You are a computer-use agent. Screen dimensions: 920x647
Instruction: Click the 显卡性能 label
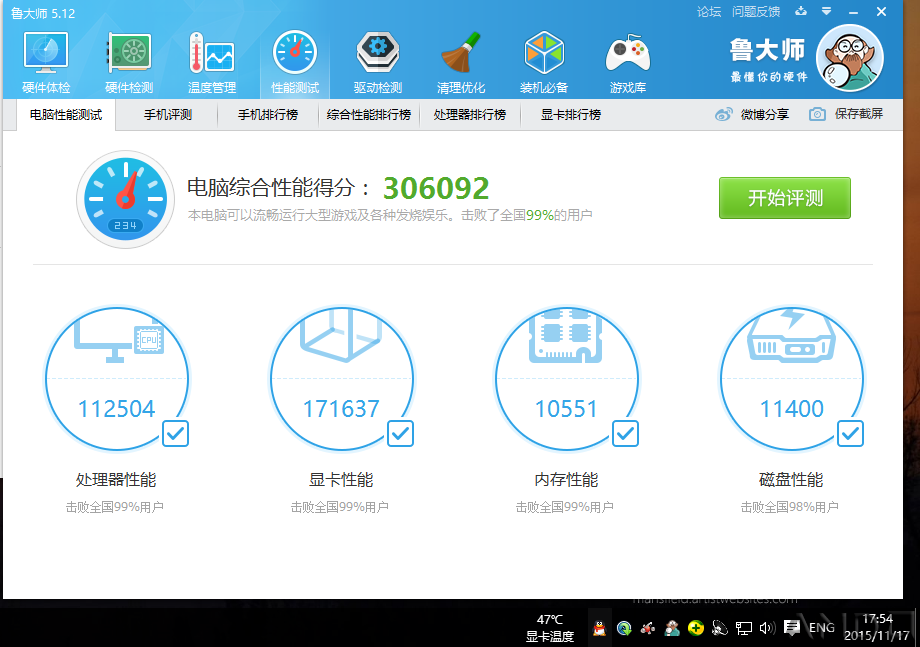point(341,480)
